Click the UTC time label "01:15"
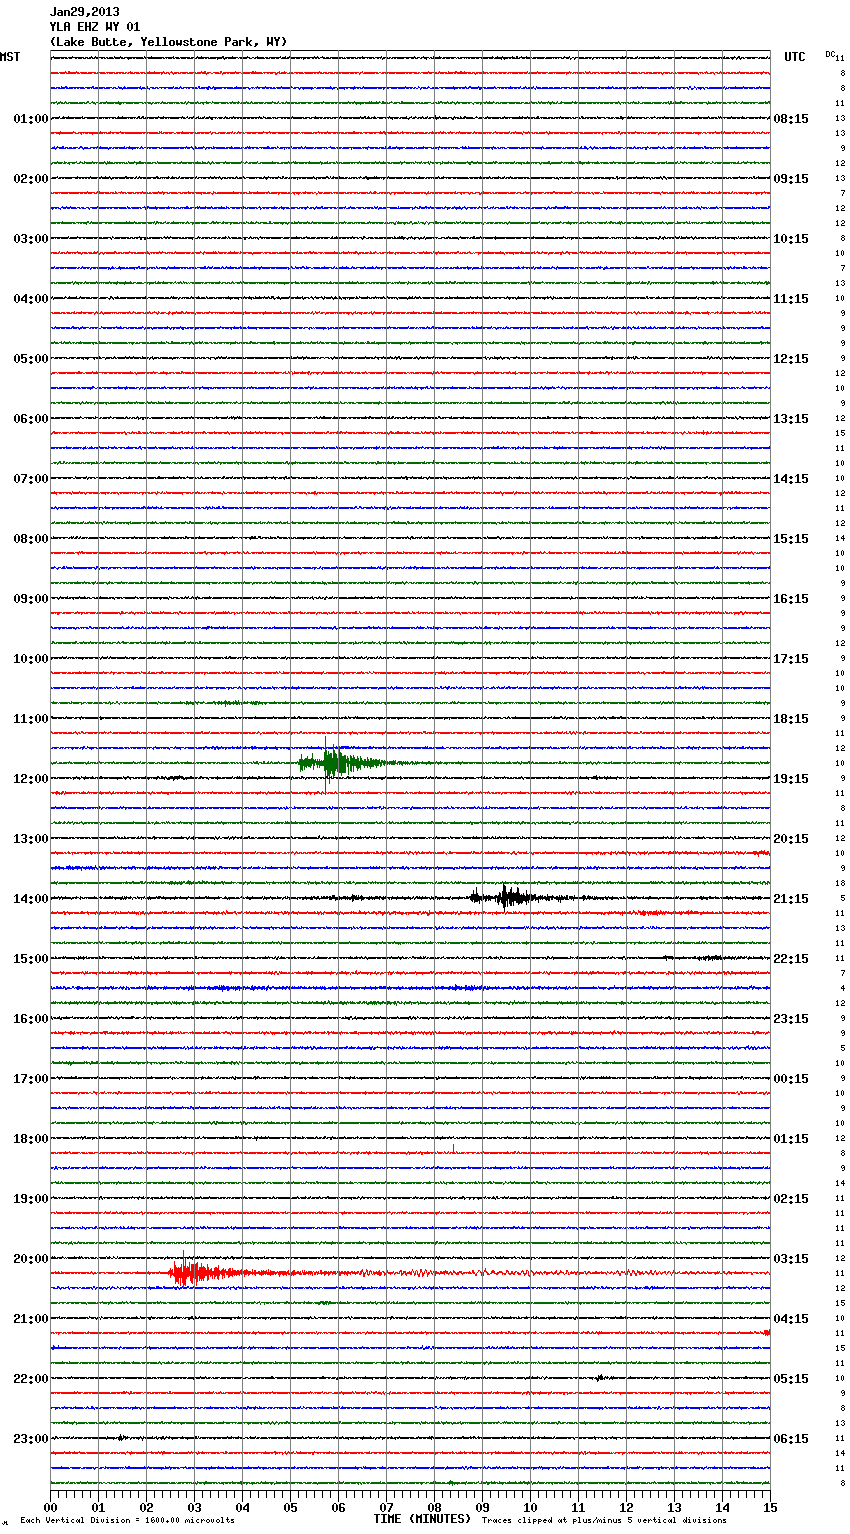The width and height of the screenshot is (850, 1534). 791,1139
